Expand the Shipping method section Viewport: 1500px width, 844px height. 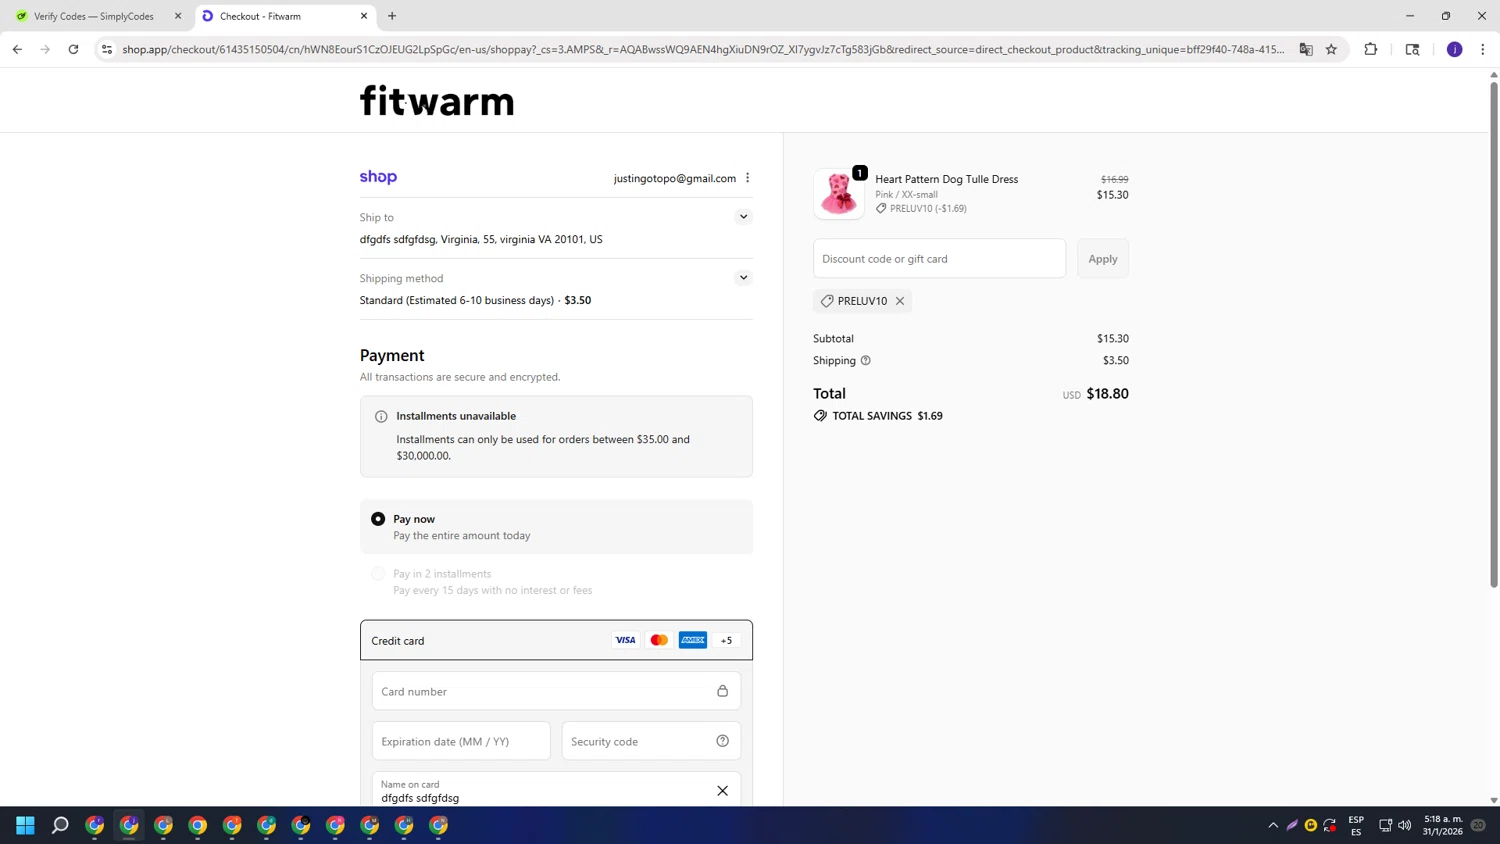click(x=743, y=278)
